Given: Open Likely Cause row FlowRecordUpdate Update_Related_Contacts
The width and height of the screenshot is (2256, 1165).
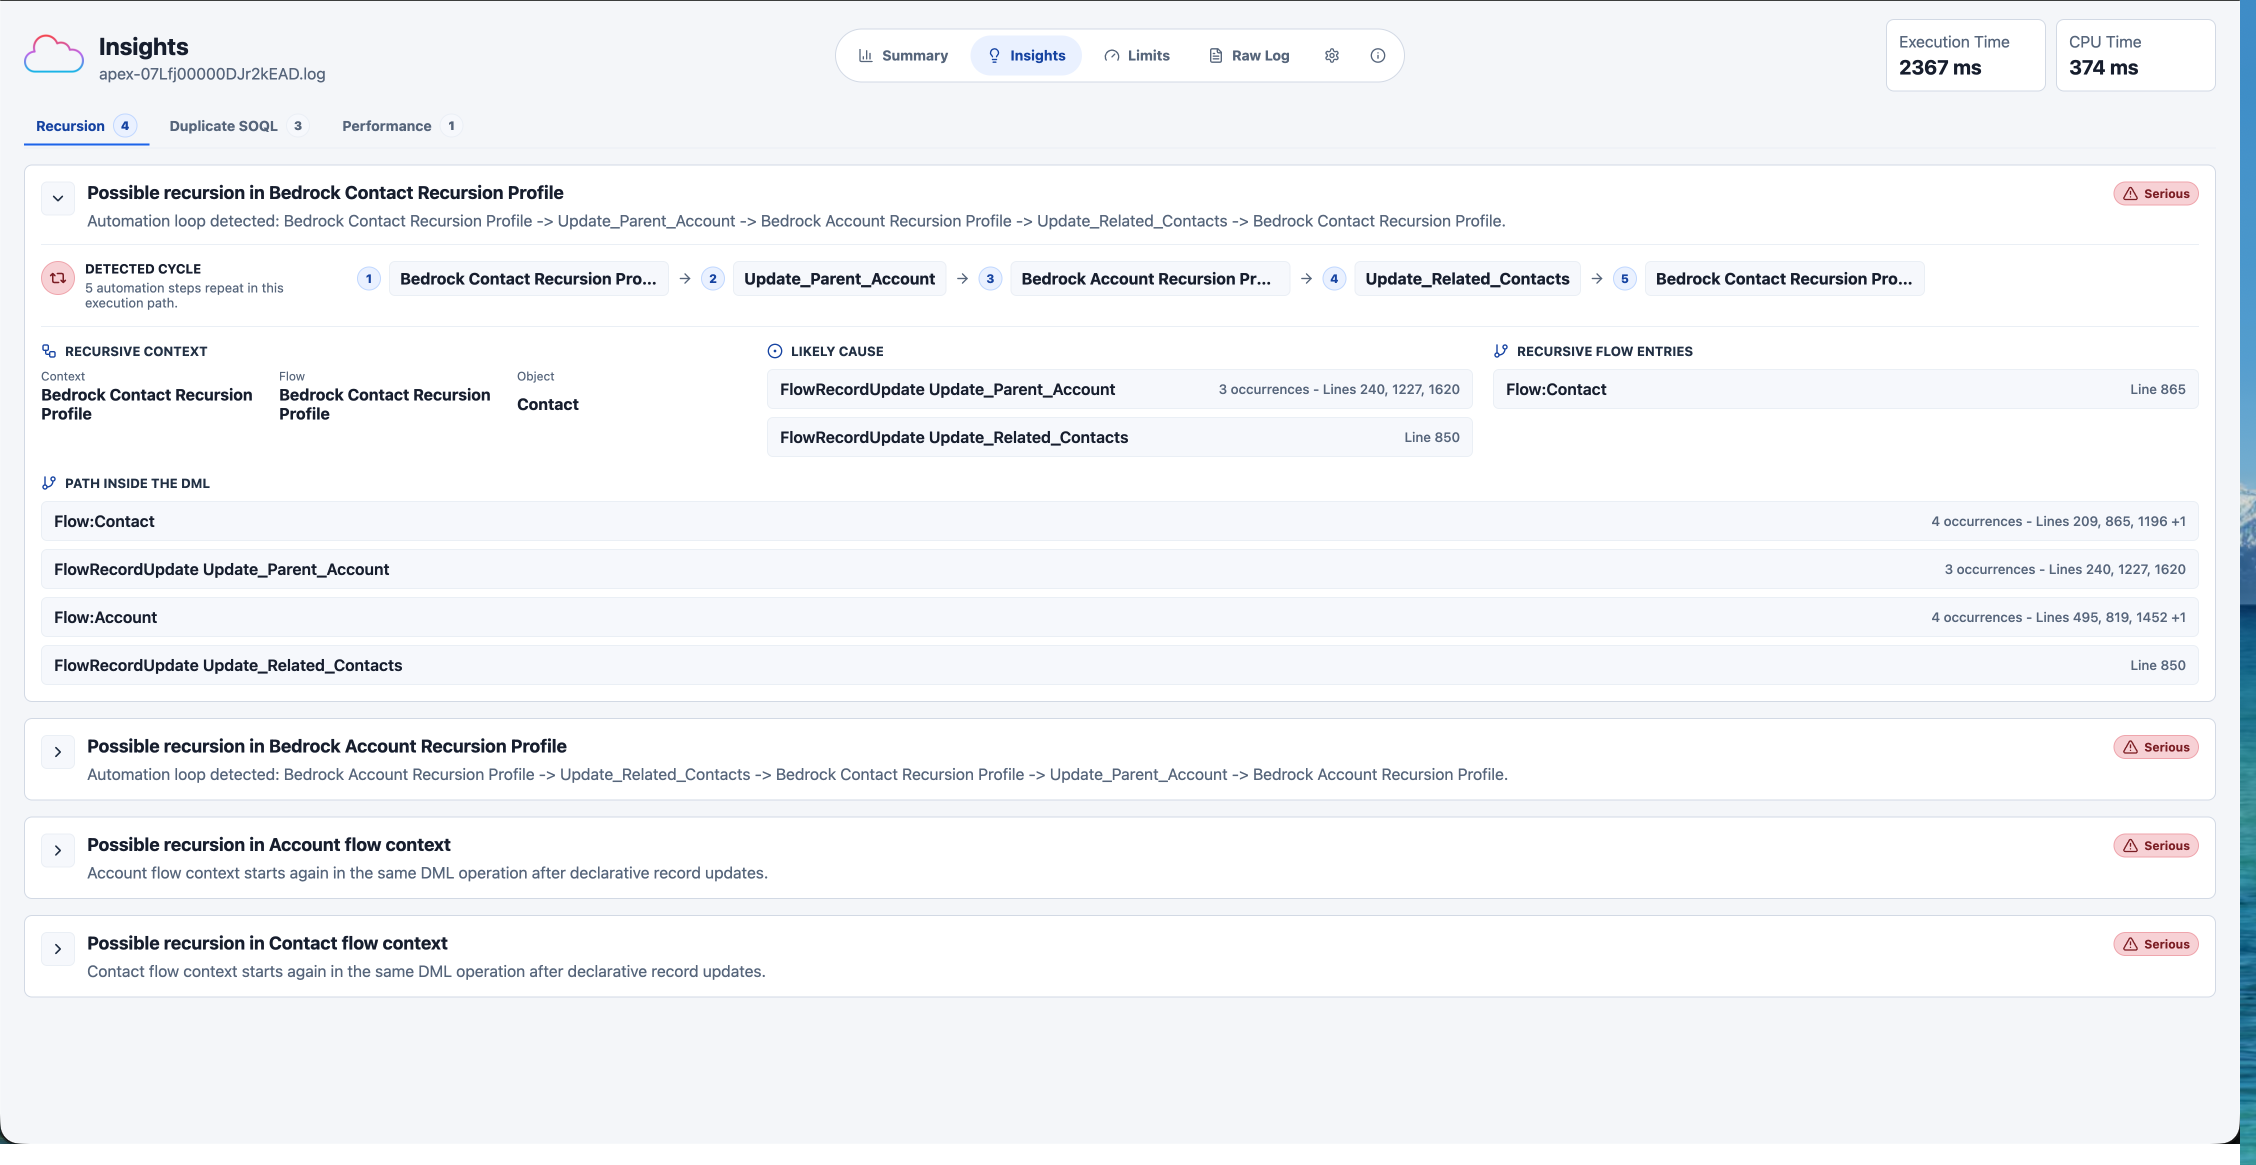Looking at the screenshot, I should [1119, 437].
